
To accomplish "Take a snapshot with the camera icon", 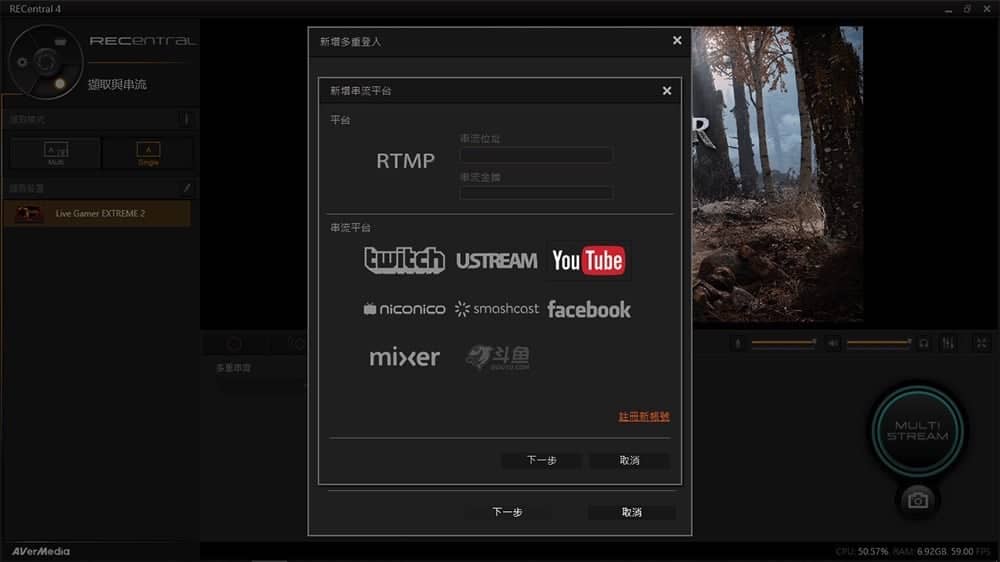I will (x=918, y=500).
